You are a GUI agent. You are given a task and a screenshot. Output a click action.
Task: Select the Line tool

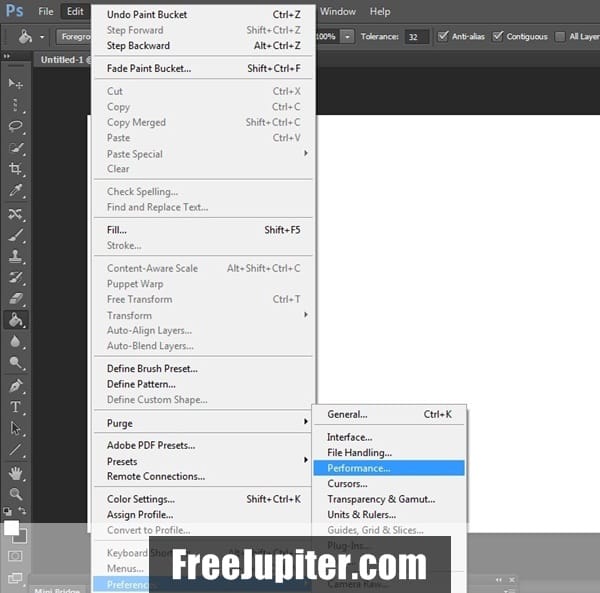point(15,450)
